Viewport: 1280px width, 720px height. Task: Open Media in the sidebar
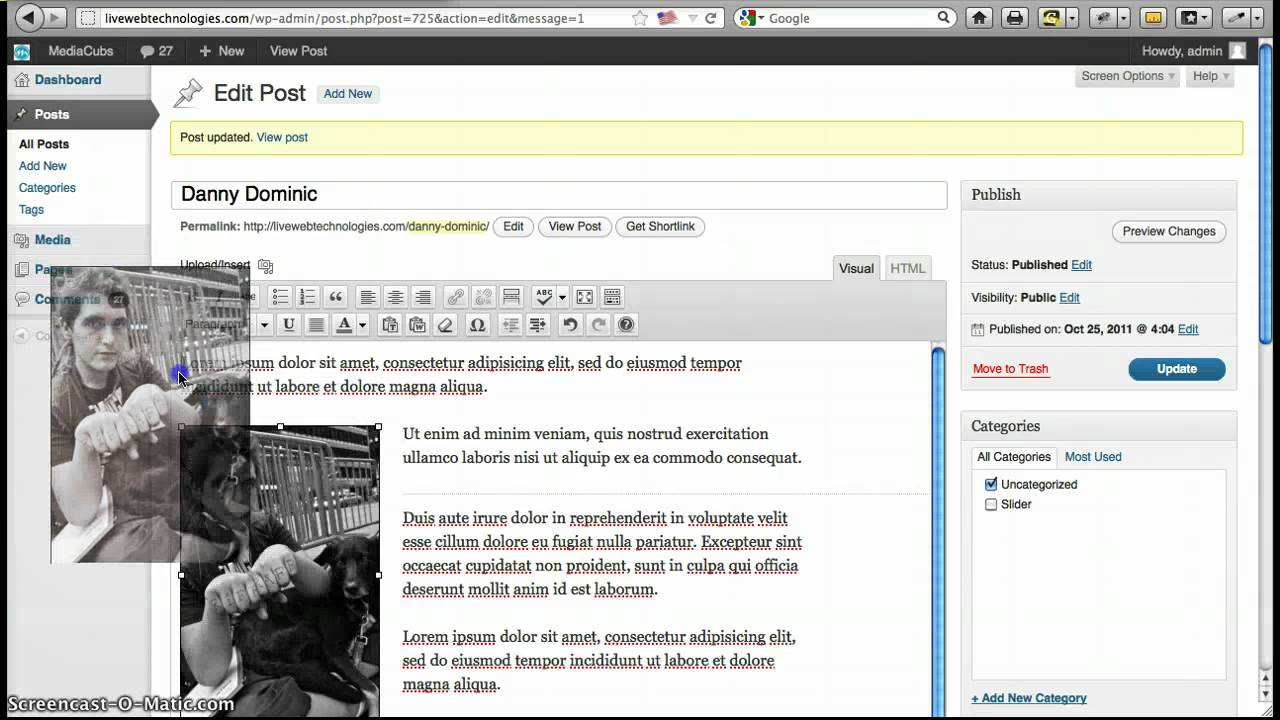click(53, 240)
